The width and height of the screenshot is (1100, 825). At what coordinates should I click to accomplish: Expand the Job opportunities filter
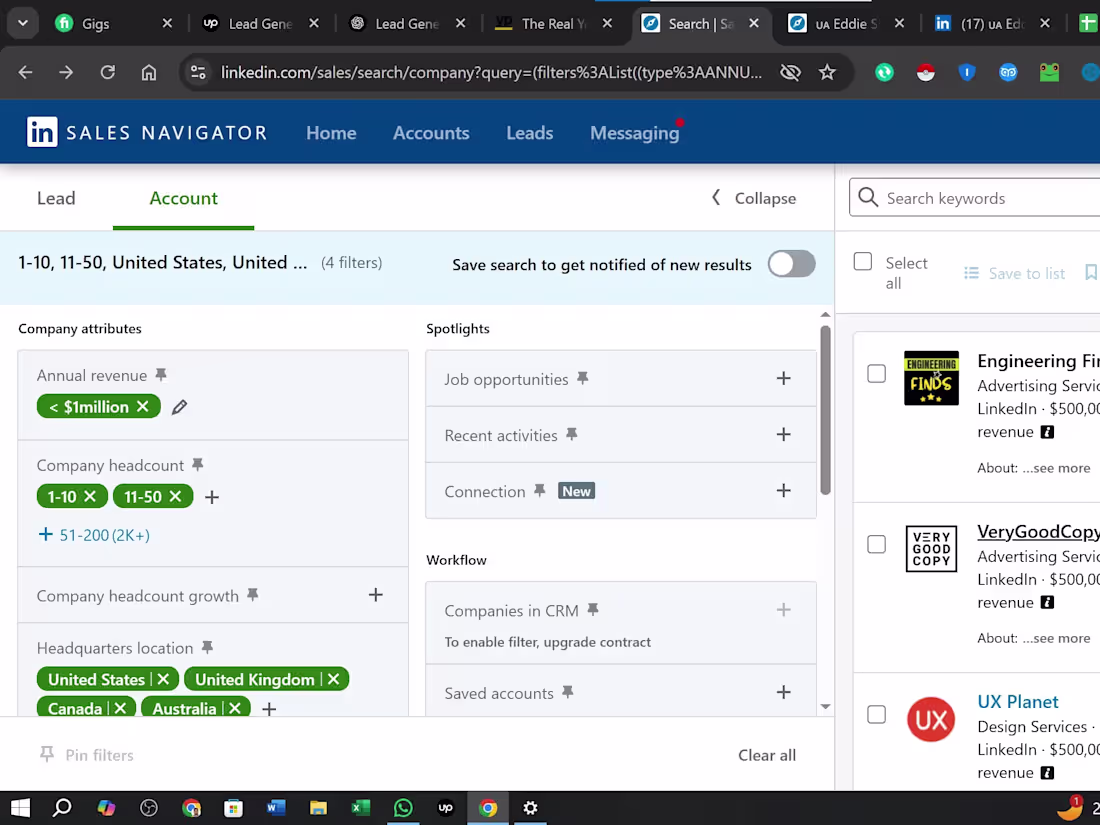(x=784, y=378)
